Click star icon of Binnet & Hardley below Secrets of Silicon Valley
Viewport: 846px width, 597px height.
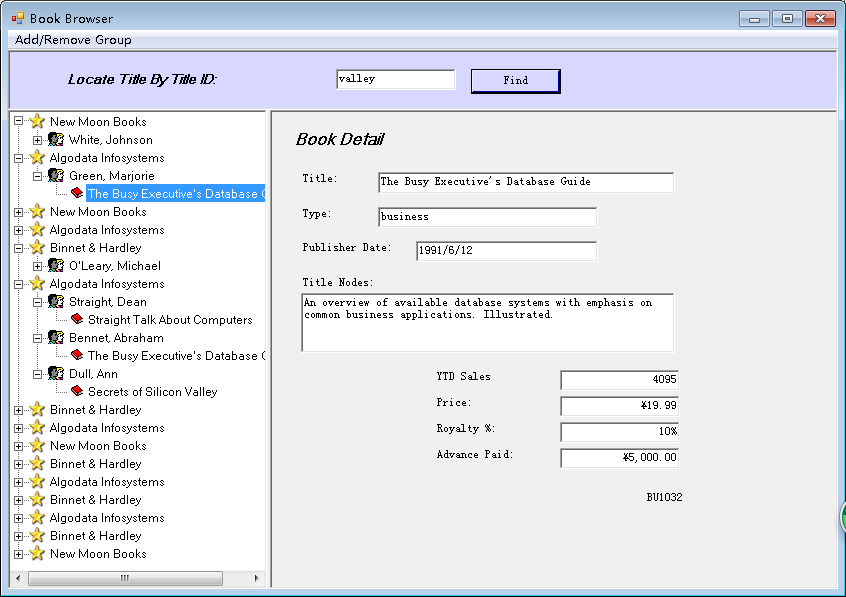(37, 410)
